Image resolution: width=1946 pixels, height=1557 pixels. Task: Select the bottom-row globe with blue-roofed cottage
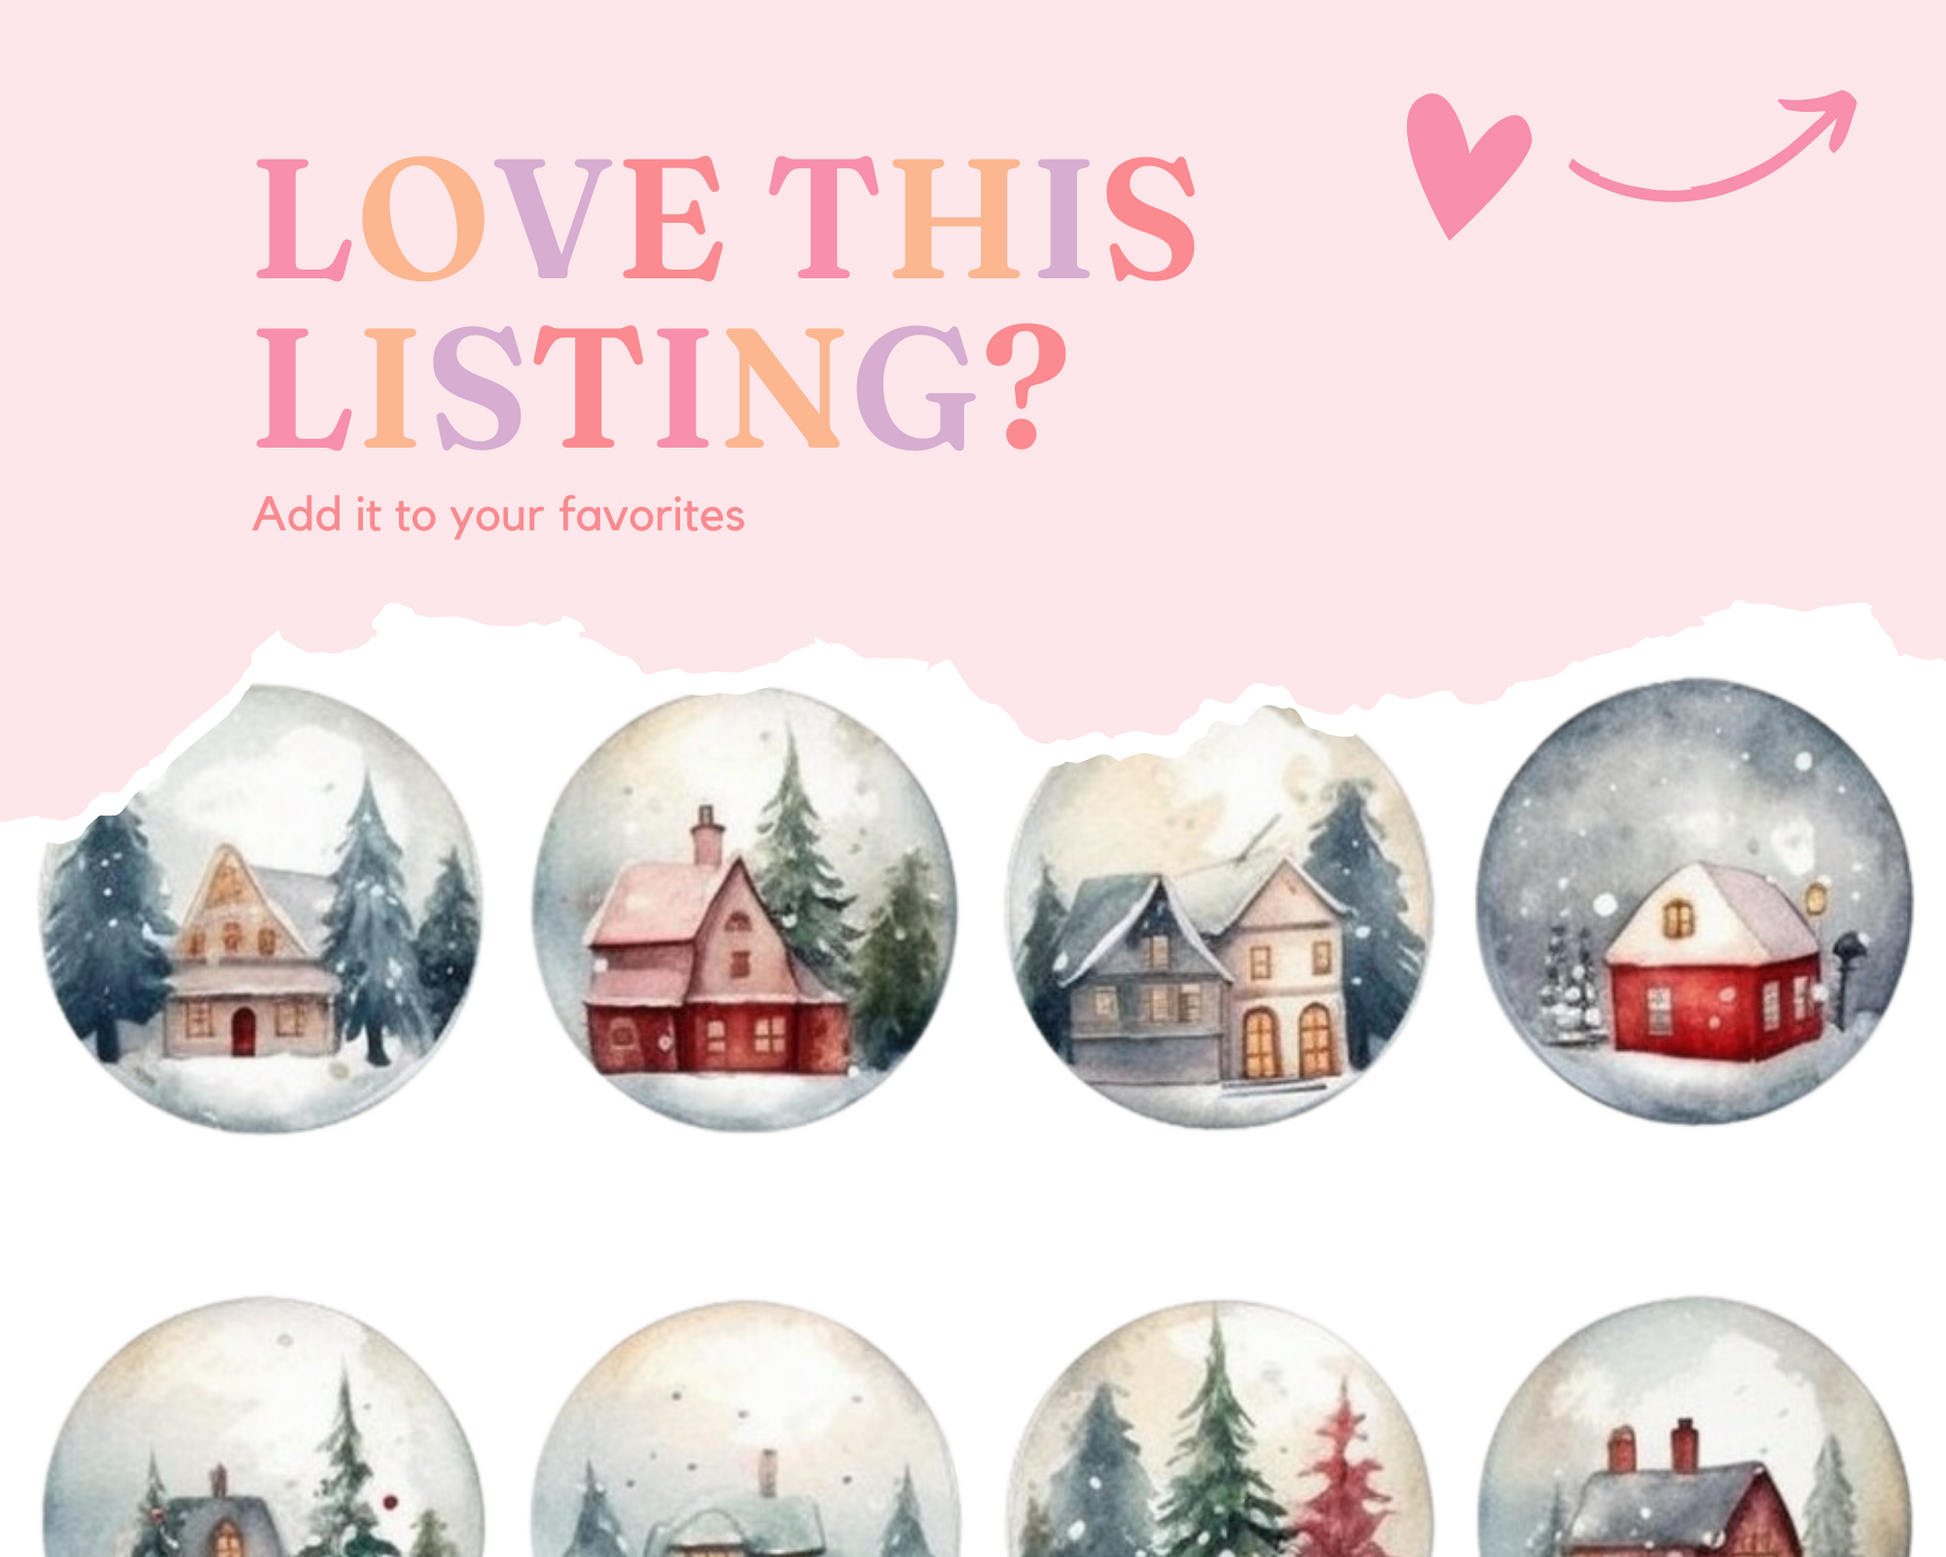tap(263, 1427)
